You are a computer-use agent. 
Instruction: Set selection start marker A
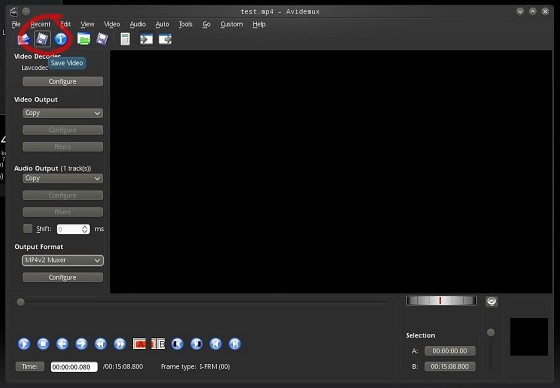pos(139,344)
